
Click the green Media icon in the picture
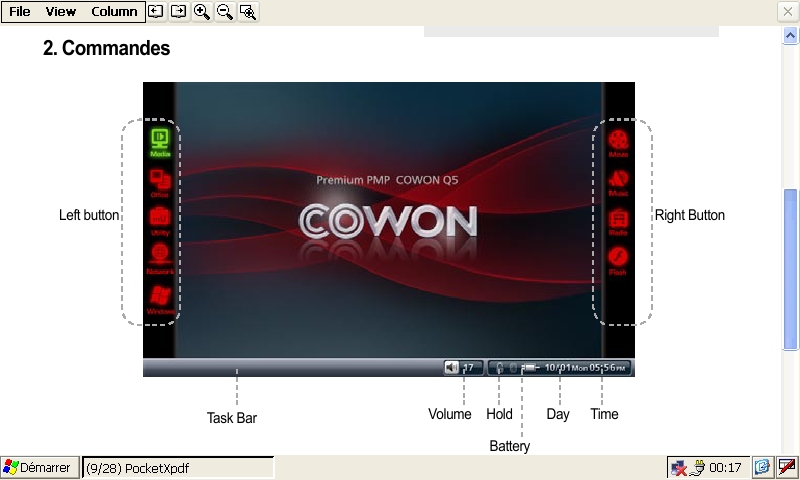(x=160, y=142)
